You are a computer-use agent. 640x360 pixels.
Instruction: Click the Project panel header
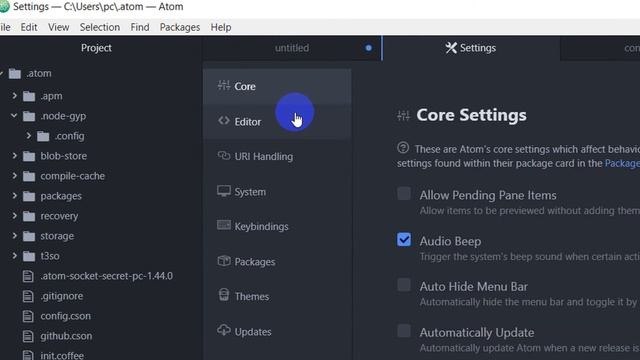point(96,48)
